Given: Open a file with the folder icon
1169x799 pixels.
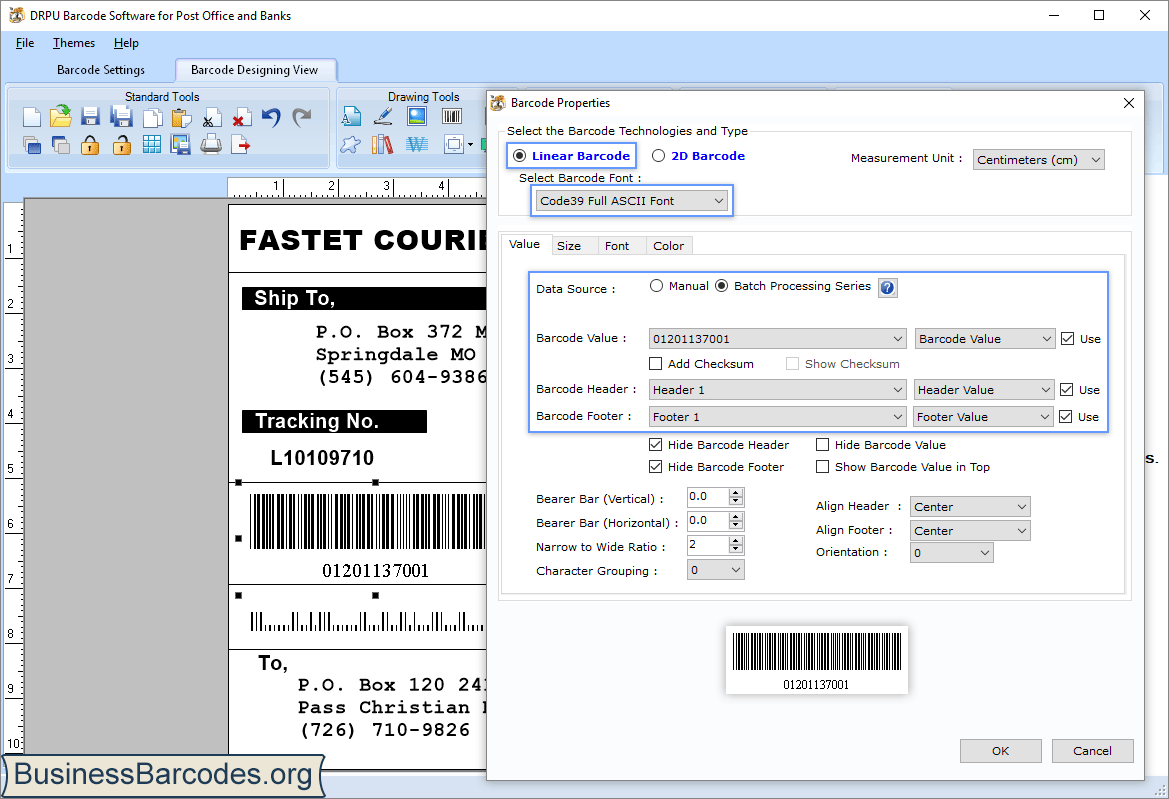Looking at the screenshot, I should point(61,116).
